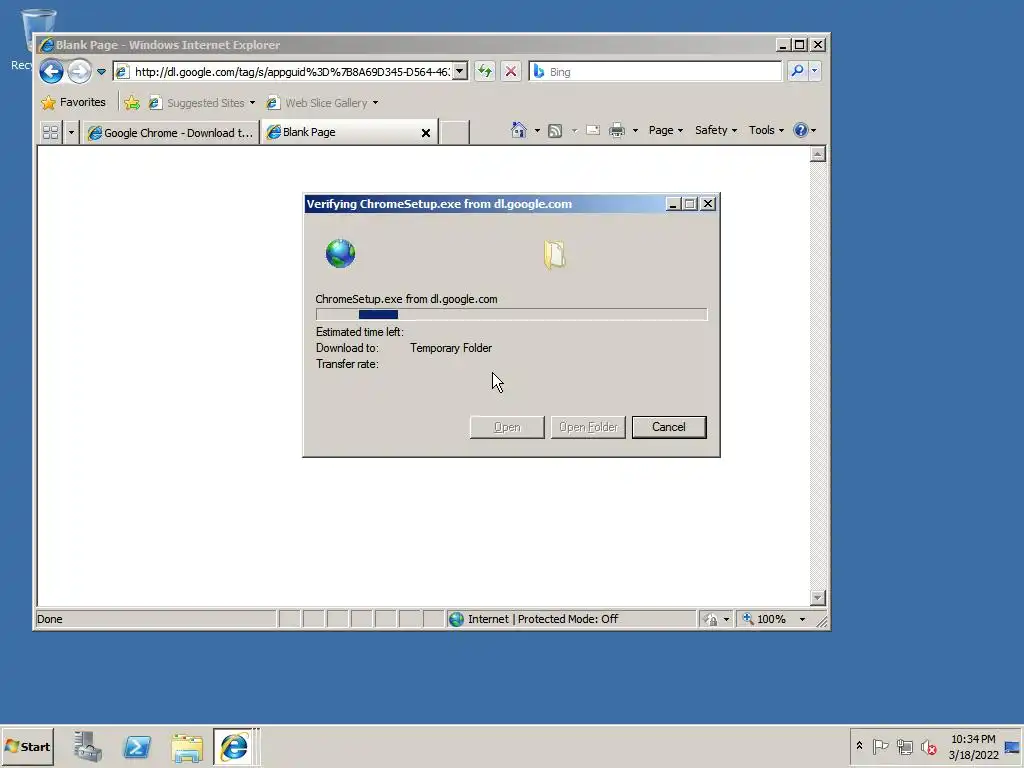The image size is (1024, 768).
Task: Open the Favorites star button
Action: [74, 103]
